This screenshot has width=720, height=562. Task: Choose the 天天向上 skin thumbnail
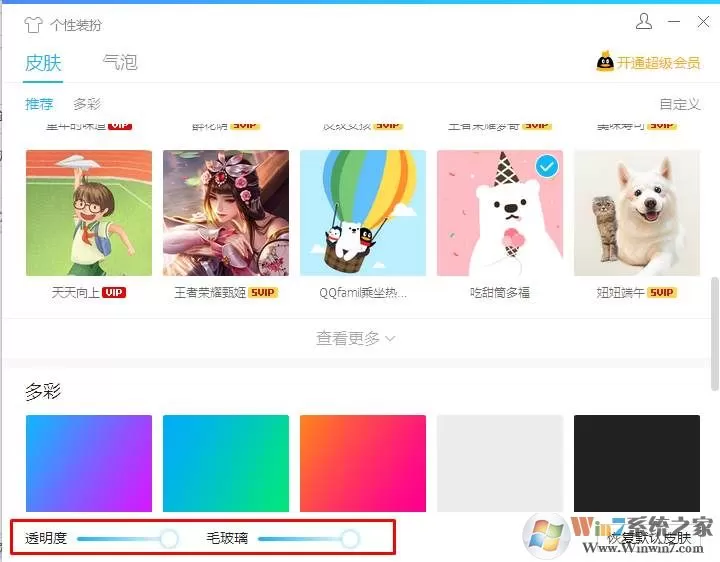[89, 213]
